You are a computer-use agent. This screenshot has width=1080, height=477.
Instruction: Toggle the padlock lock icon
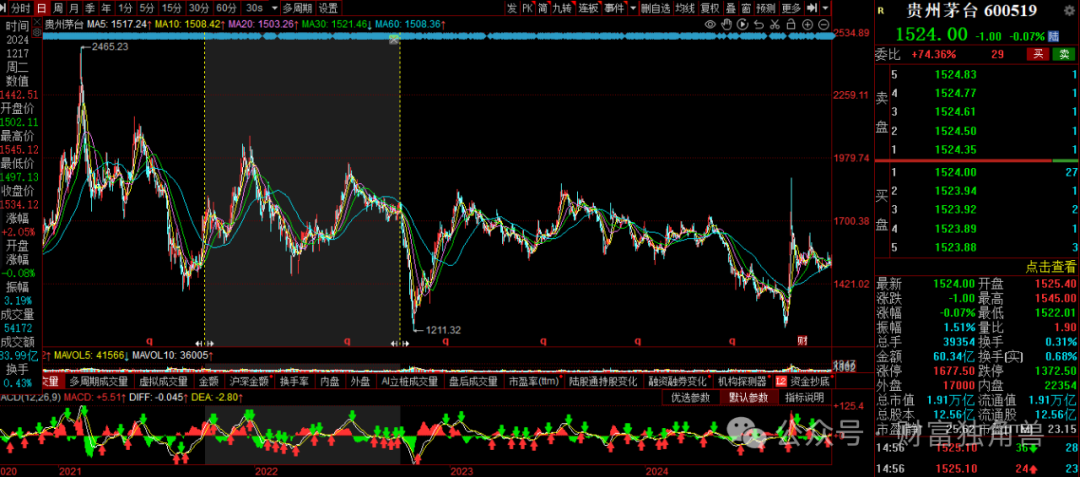pyautogui.click(x=791, y=24)
